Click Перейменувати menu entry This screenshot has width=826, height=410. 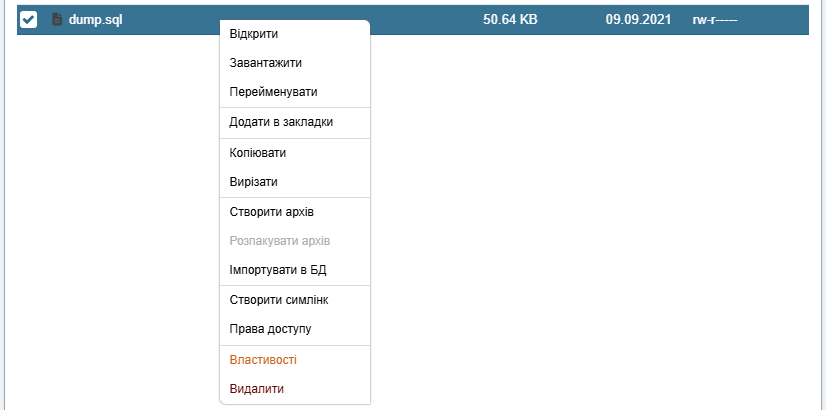pos(273,92)
